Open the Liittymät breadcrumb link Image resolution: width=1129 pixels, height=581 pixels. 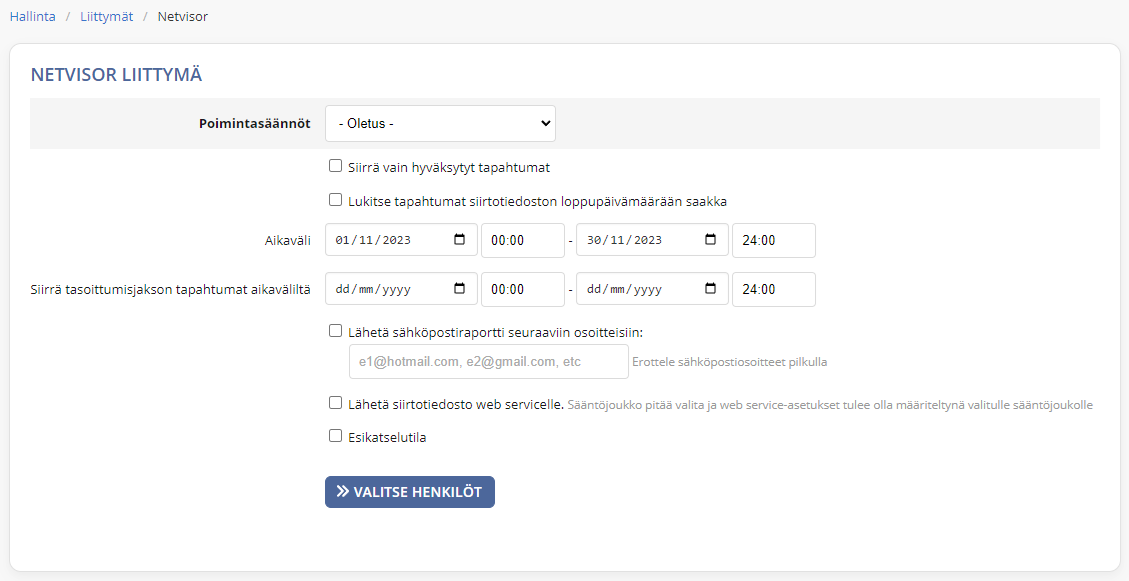[107, 17]
